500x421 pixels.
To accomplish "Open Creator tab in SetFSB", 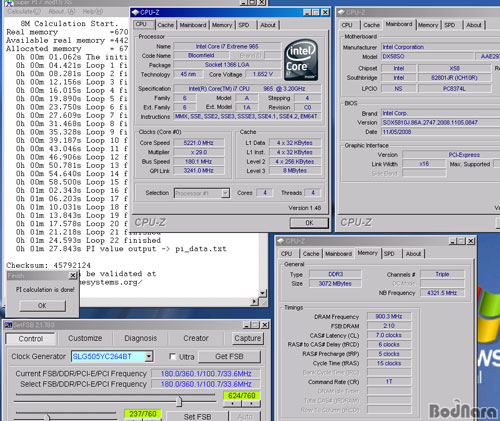I will [x=196, y=338].
